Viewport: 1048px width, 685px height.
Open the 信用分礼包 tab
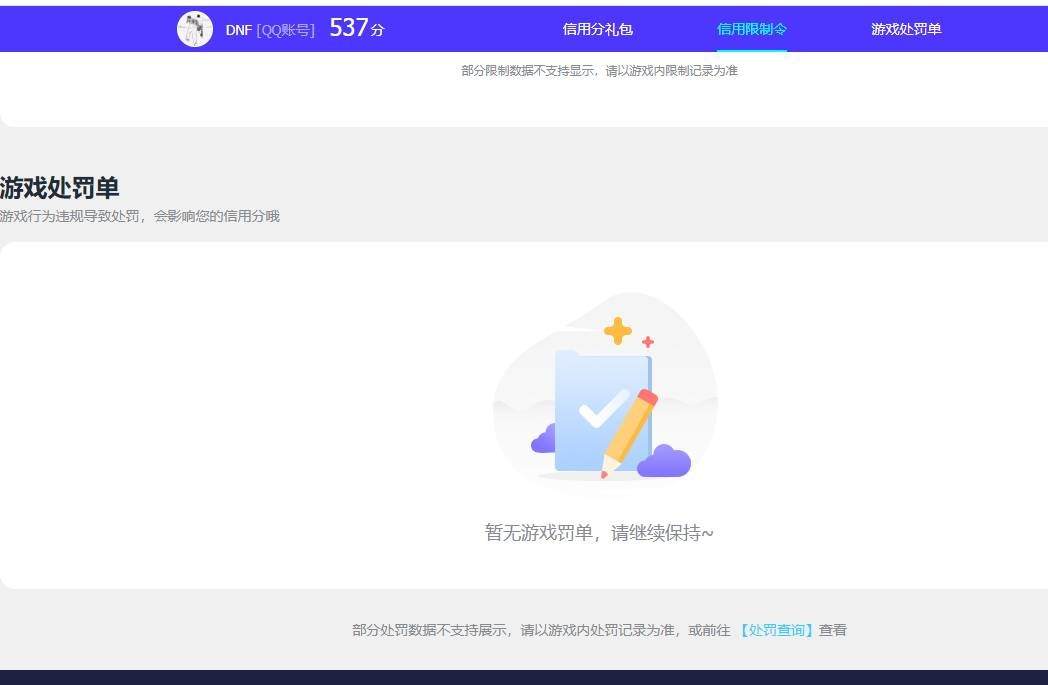coord(598,29)
